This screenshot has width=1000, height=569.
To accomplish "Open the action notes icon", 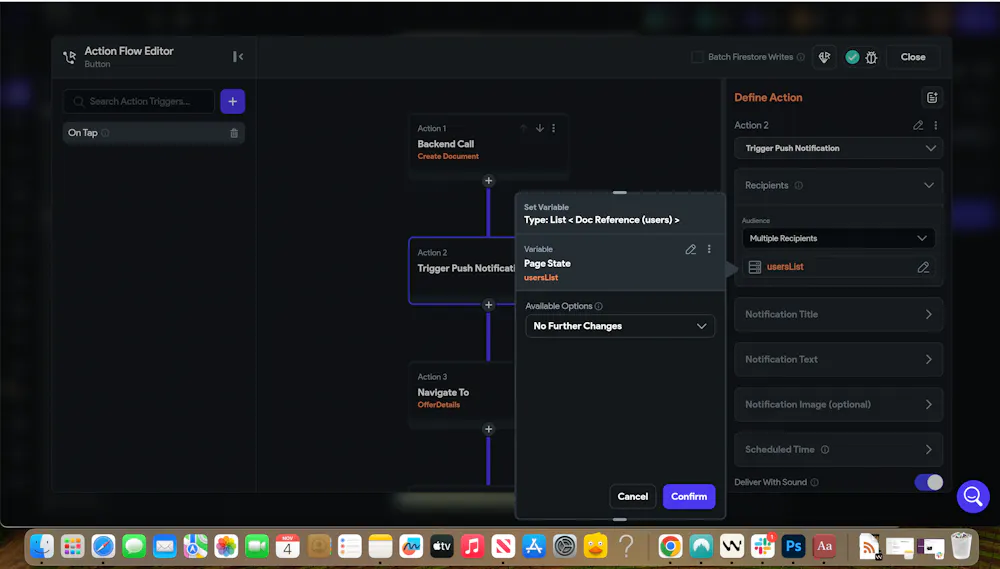I will 932,98.
